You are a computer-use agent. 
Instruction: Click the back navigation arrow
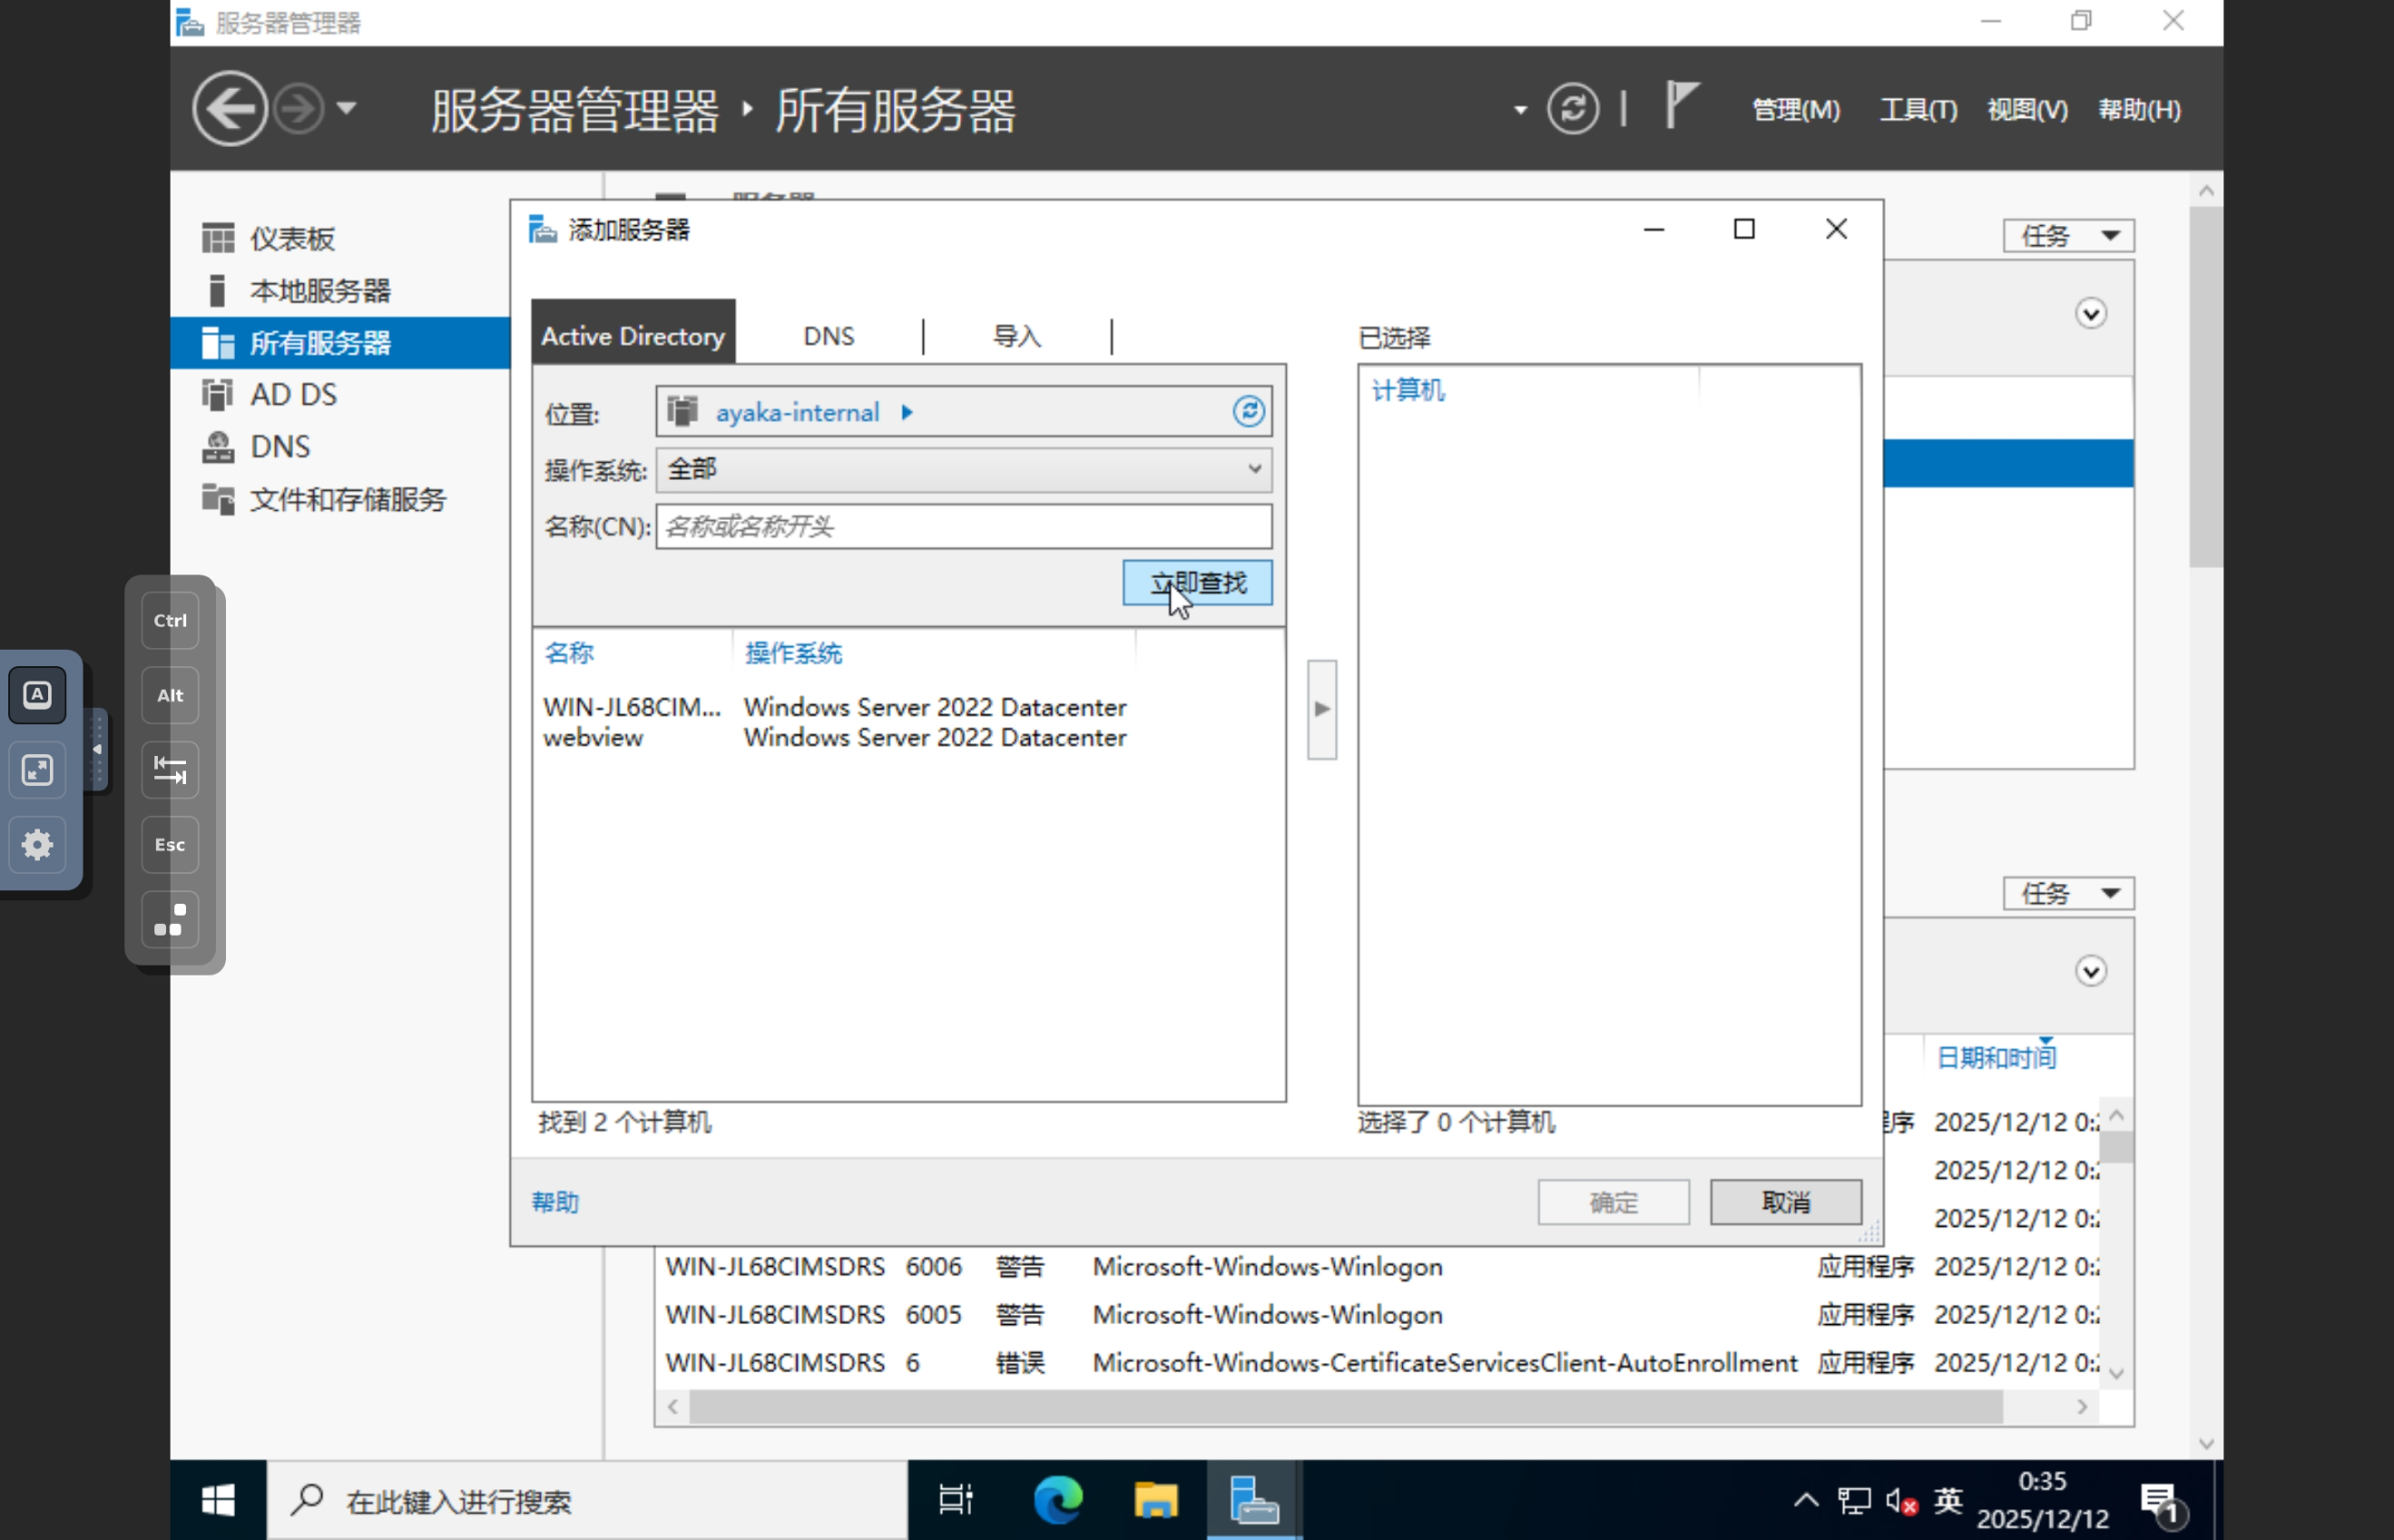(x=230, y=108)
